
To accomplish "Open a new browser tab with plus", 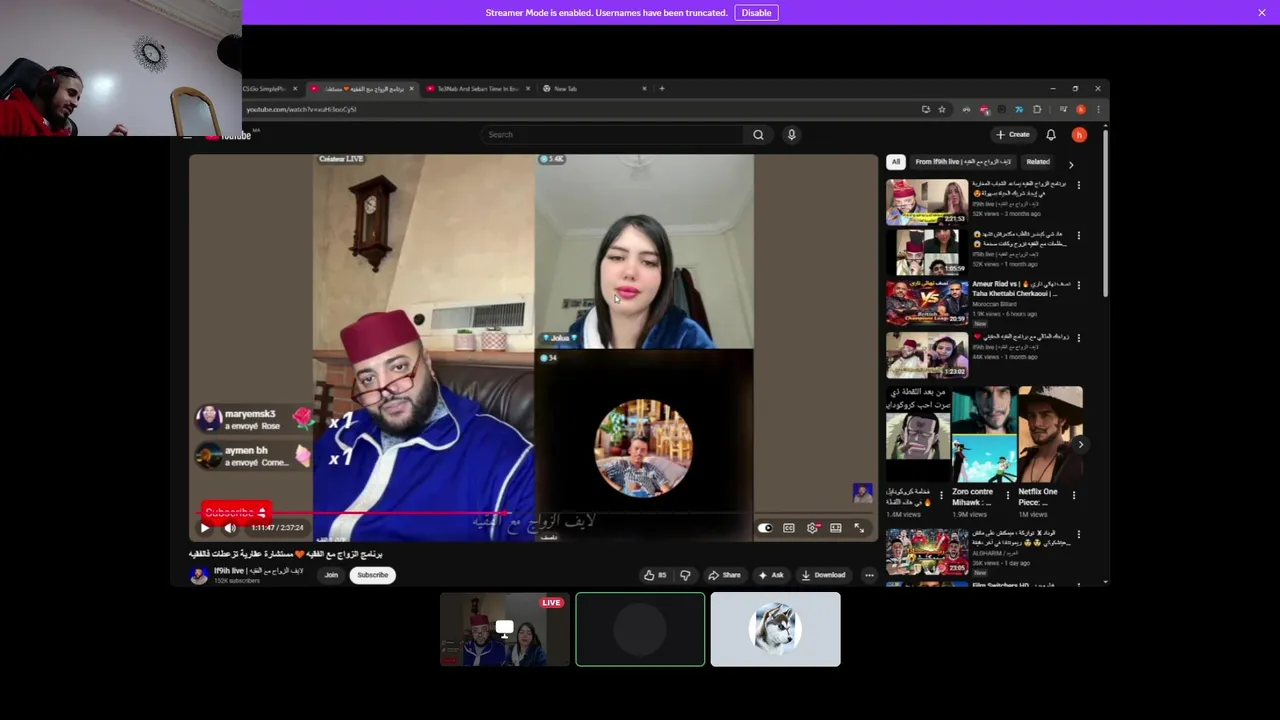I will click(x=661, y=88).
